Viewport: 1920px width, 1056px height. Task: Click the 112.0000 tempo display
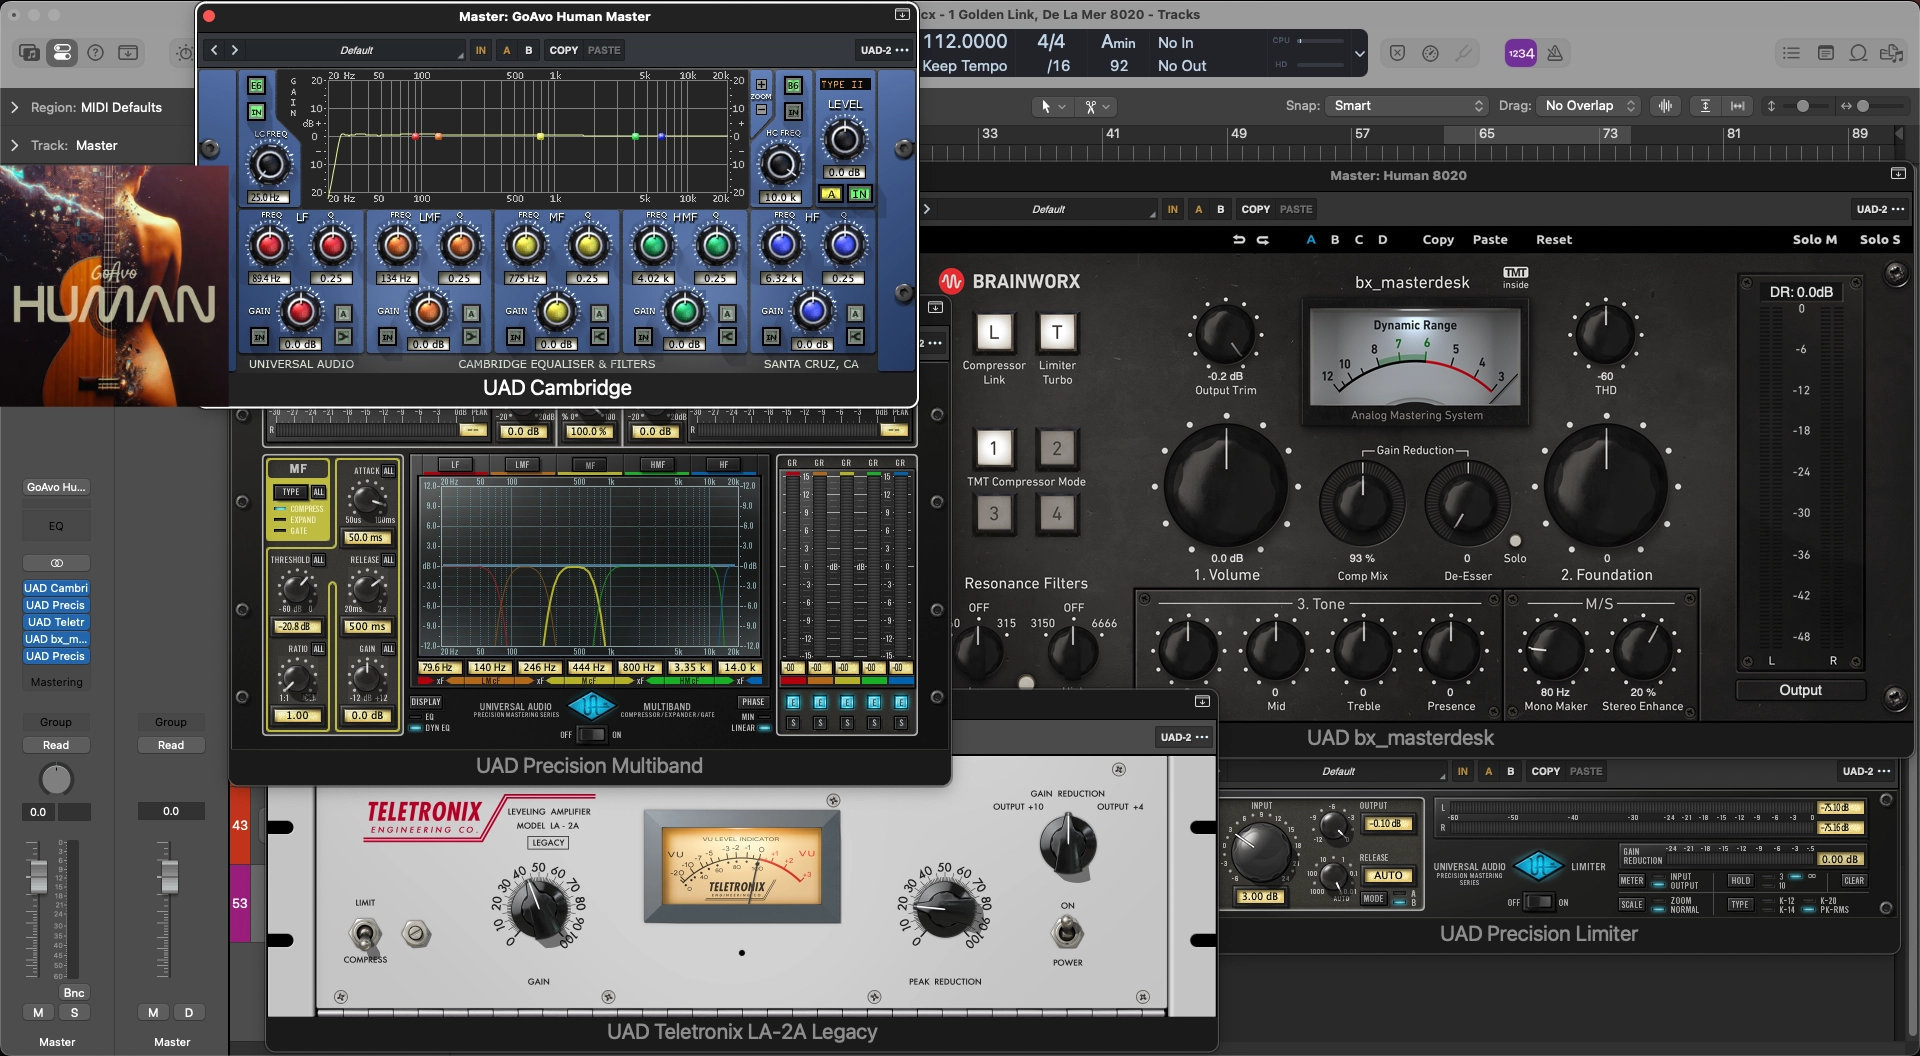click(x=965, y=42)
